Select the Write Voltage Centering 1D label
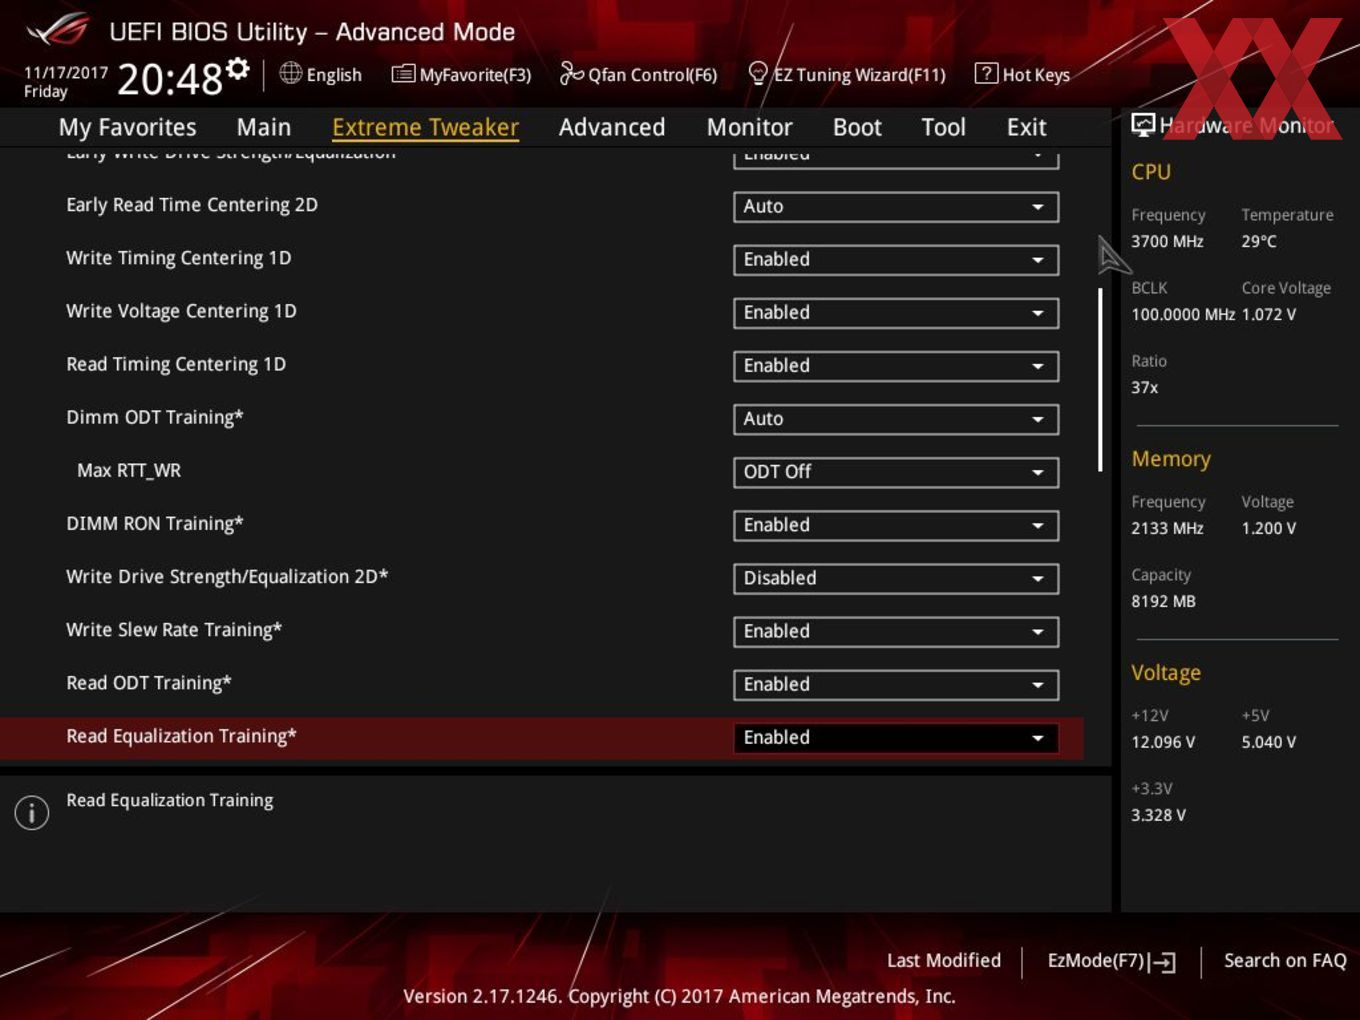This screenshot has width=1360, height=1020. 181,311
